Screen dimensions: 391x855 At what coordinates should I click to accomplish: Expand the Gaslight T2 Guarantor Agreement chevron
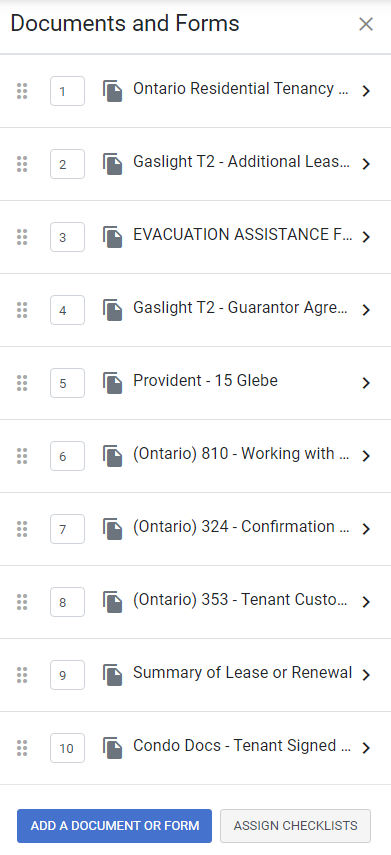pyautogui.click(x=366, y=310)
